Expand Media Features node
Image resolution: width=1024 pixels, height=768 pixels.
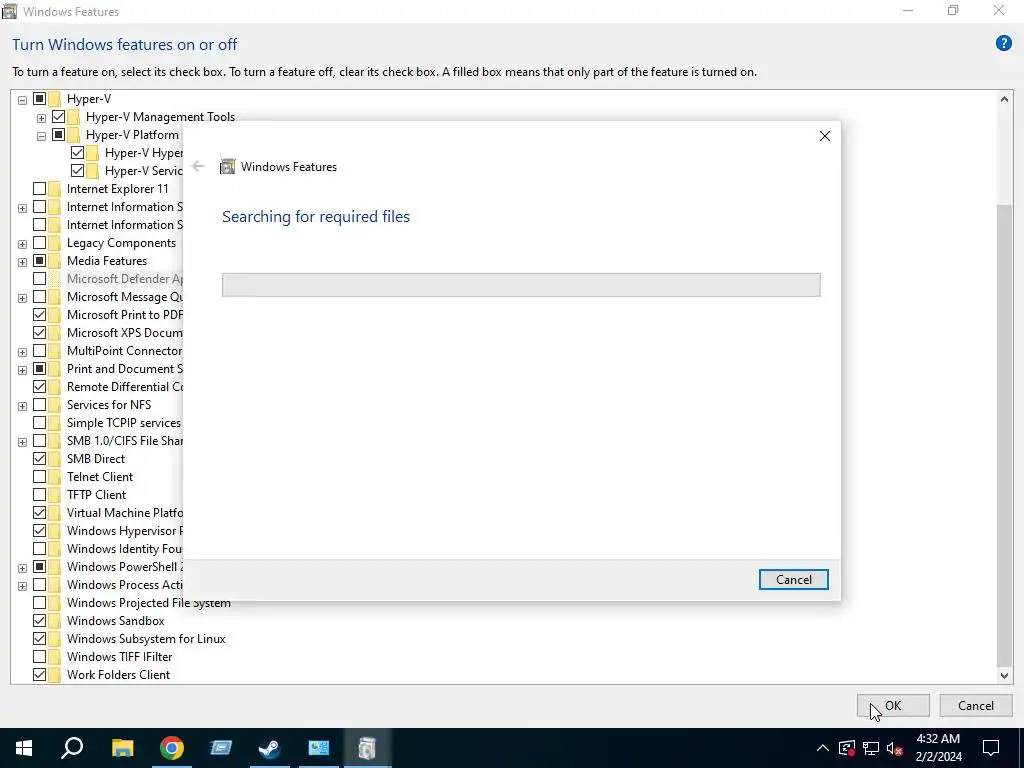tap(22, 262)
